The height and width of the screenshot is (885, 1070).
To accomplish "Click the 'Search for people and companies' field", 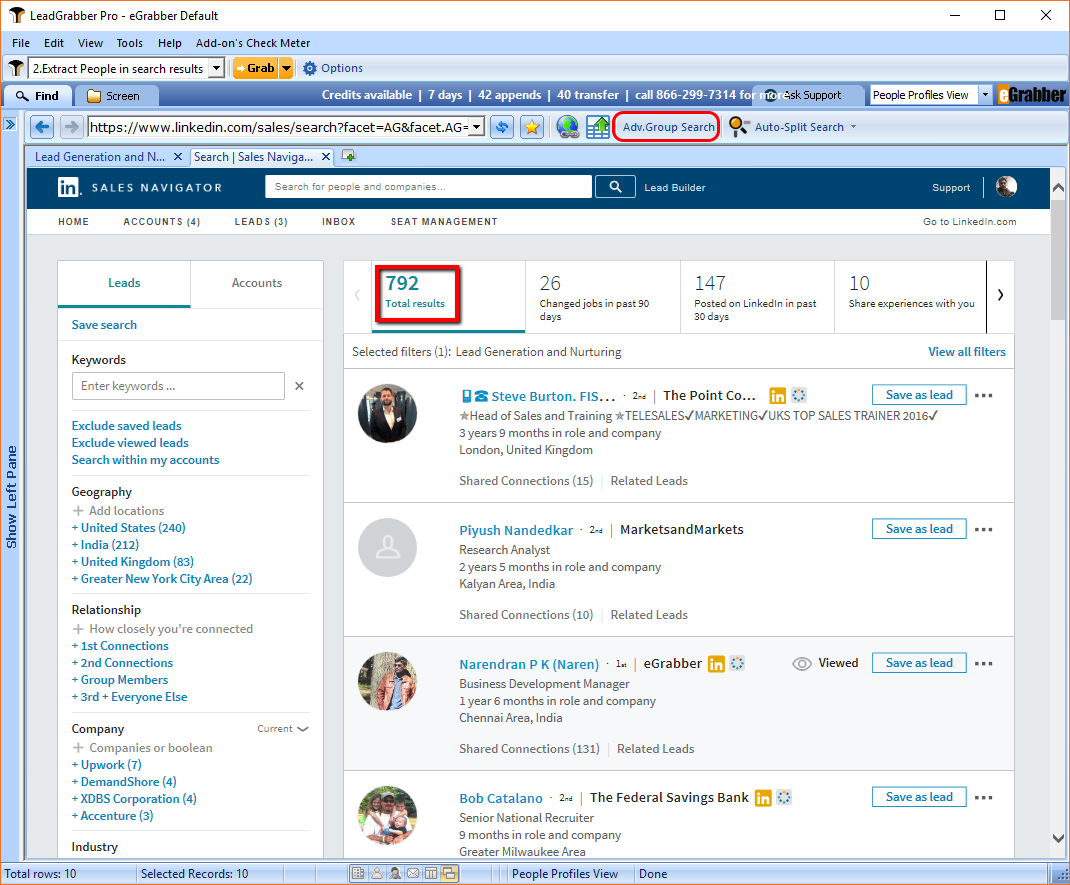I will click(429, 187).
